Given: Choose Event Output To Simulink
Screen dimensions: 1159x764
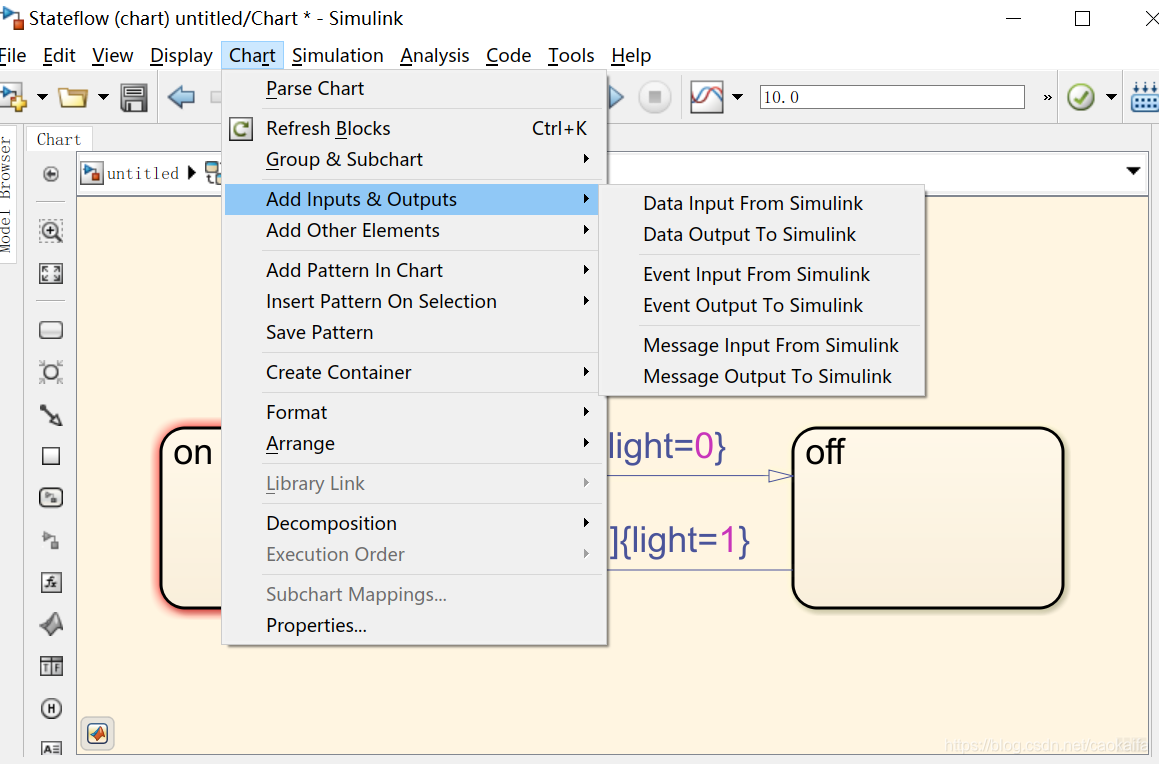Looking at the screenshot, I should point(761,305).
